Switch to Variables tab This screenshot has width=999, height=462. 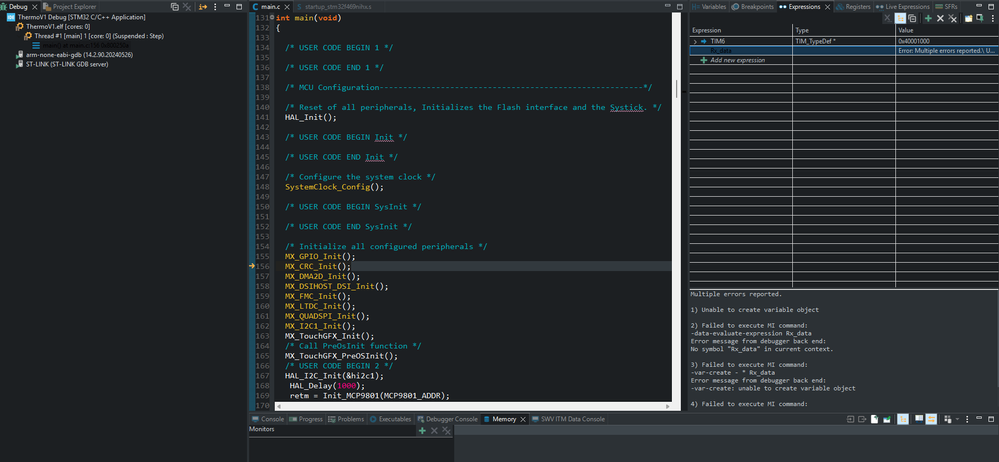click(x=709, y=6)
